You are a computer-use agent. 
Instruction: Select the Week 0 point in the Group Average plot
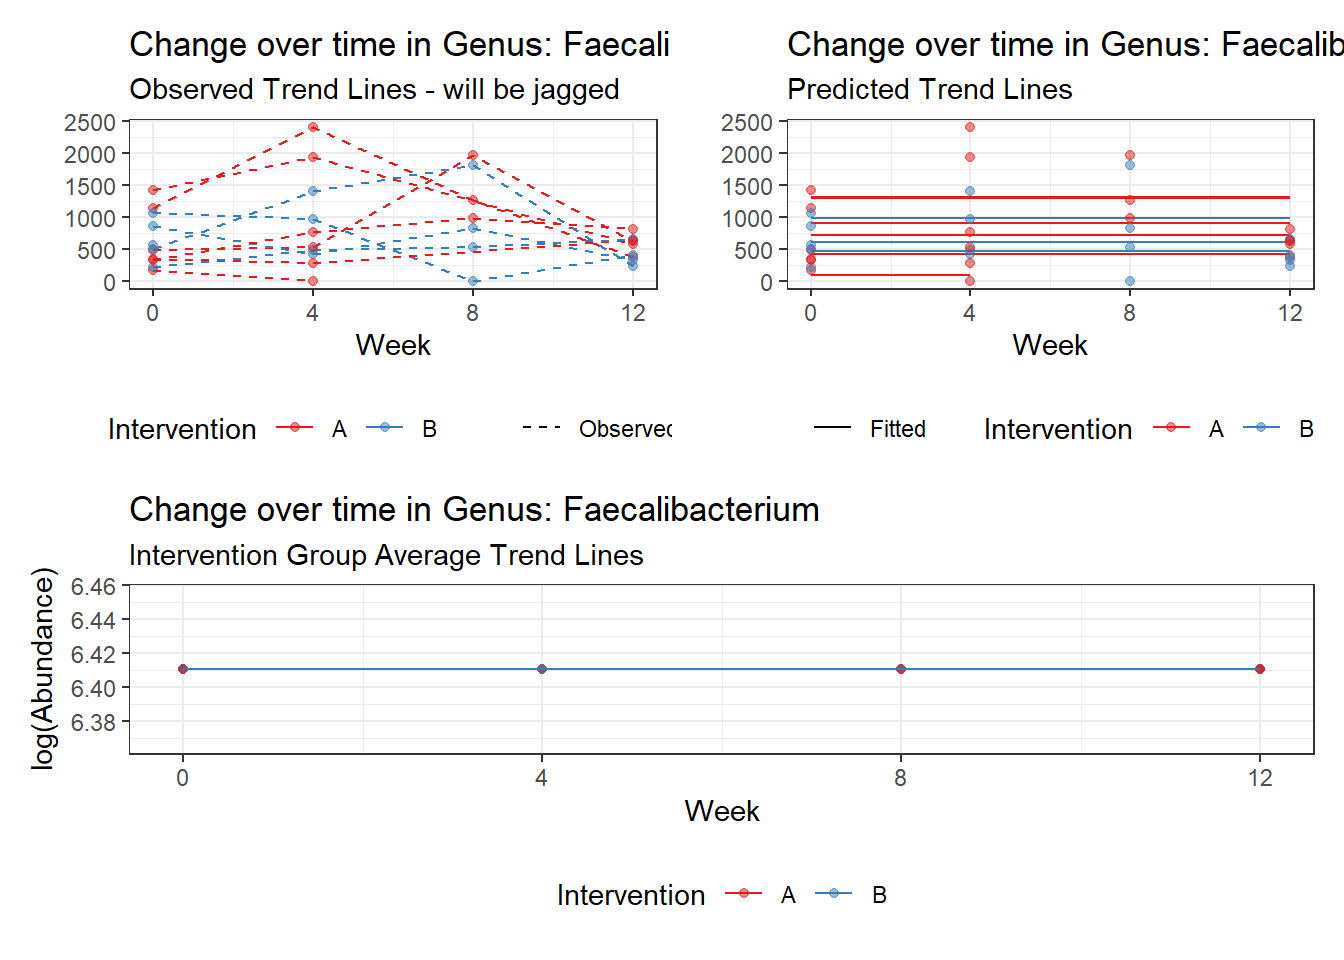click(183, 669)
